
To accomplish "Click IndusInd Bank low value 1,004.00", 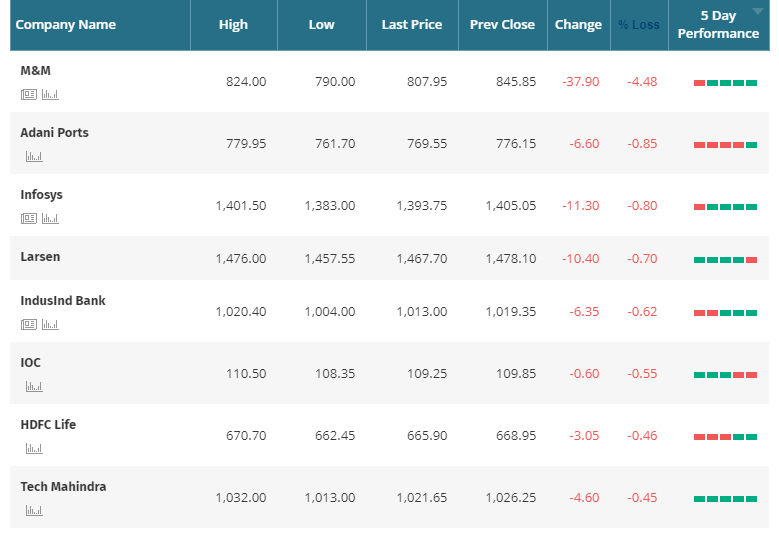I will pyautogui.click(x=330, y=312).
